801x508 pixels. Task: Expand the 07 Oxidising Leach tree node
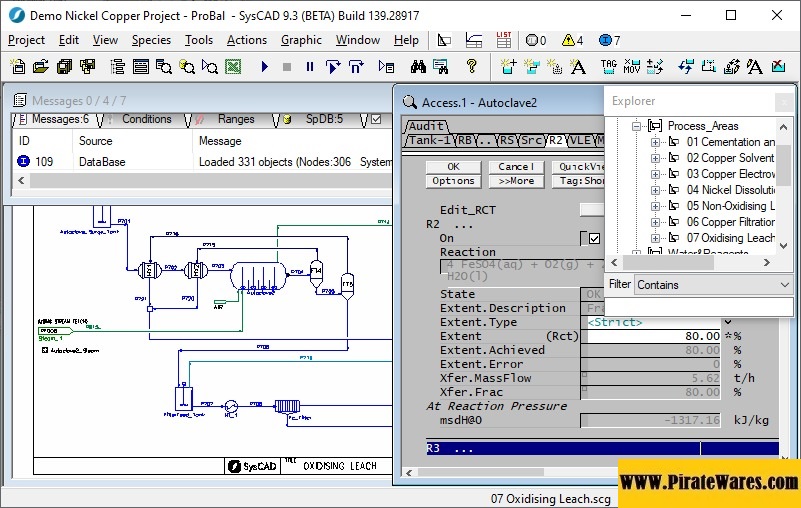pyautogui.click(x=655, y=238)
